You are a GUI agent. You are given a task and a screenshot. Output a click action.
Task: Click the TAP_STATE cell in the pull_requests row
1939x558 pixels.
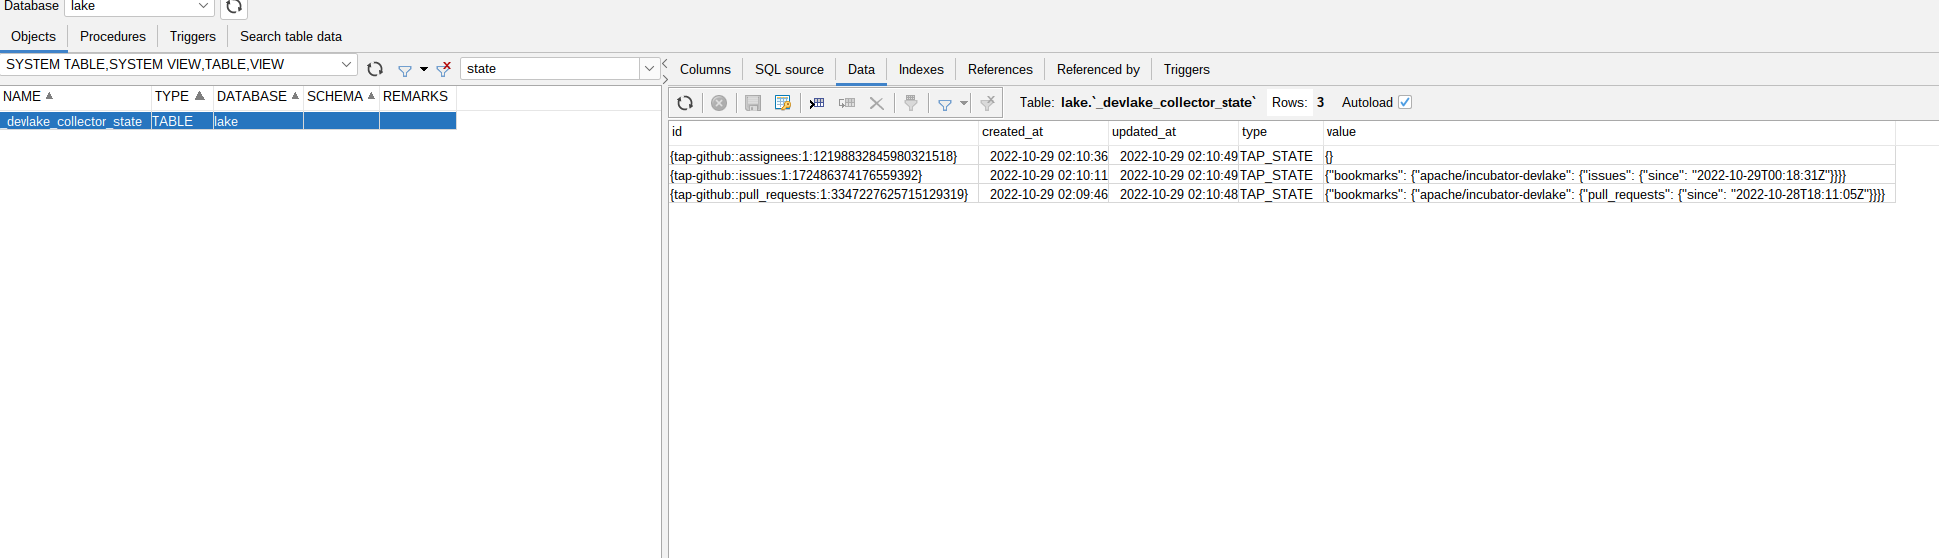point(1281,195)
